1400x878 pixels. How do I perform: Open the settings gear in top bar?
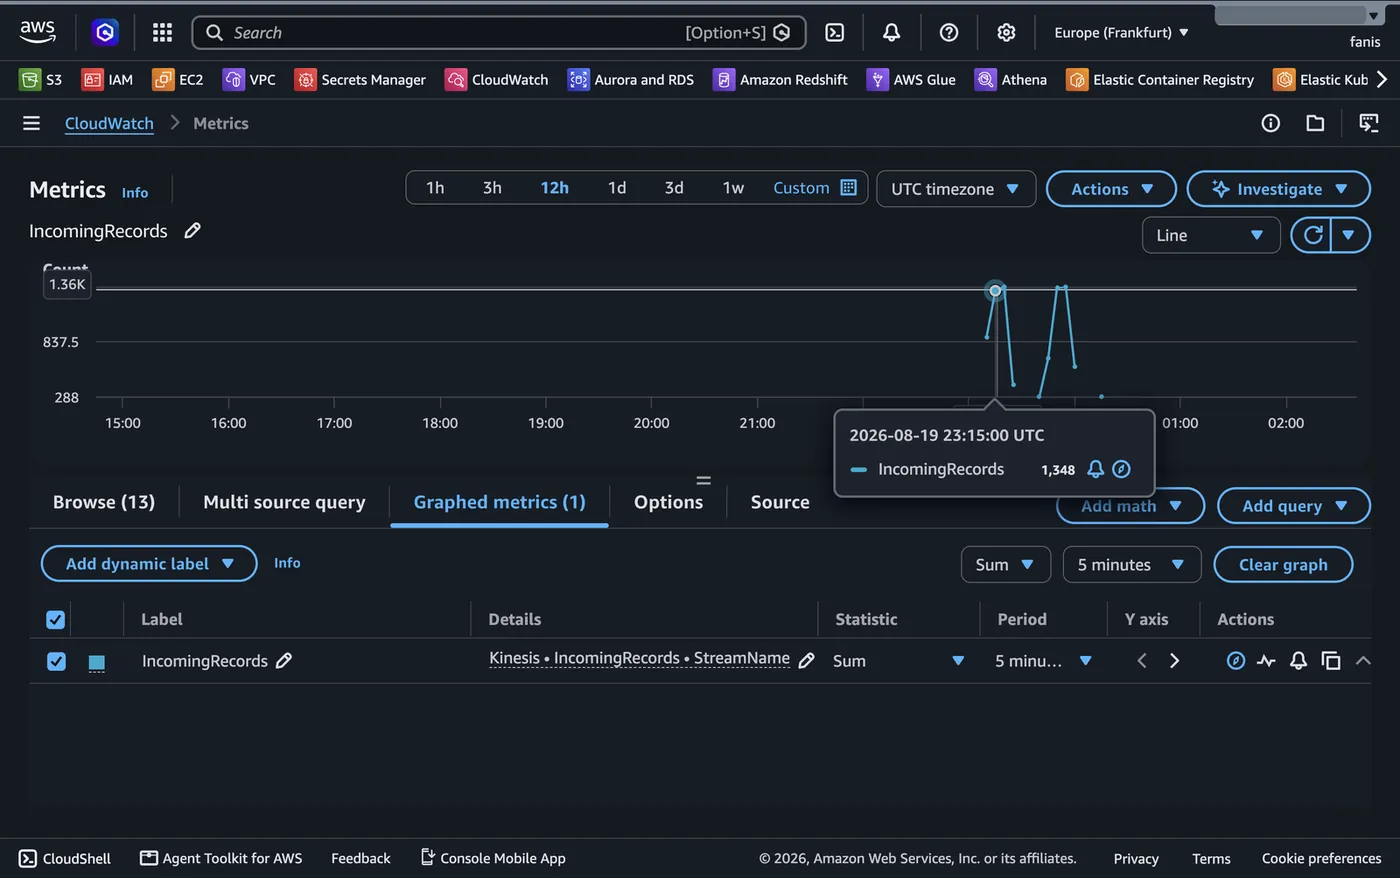click(1006, 33)
